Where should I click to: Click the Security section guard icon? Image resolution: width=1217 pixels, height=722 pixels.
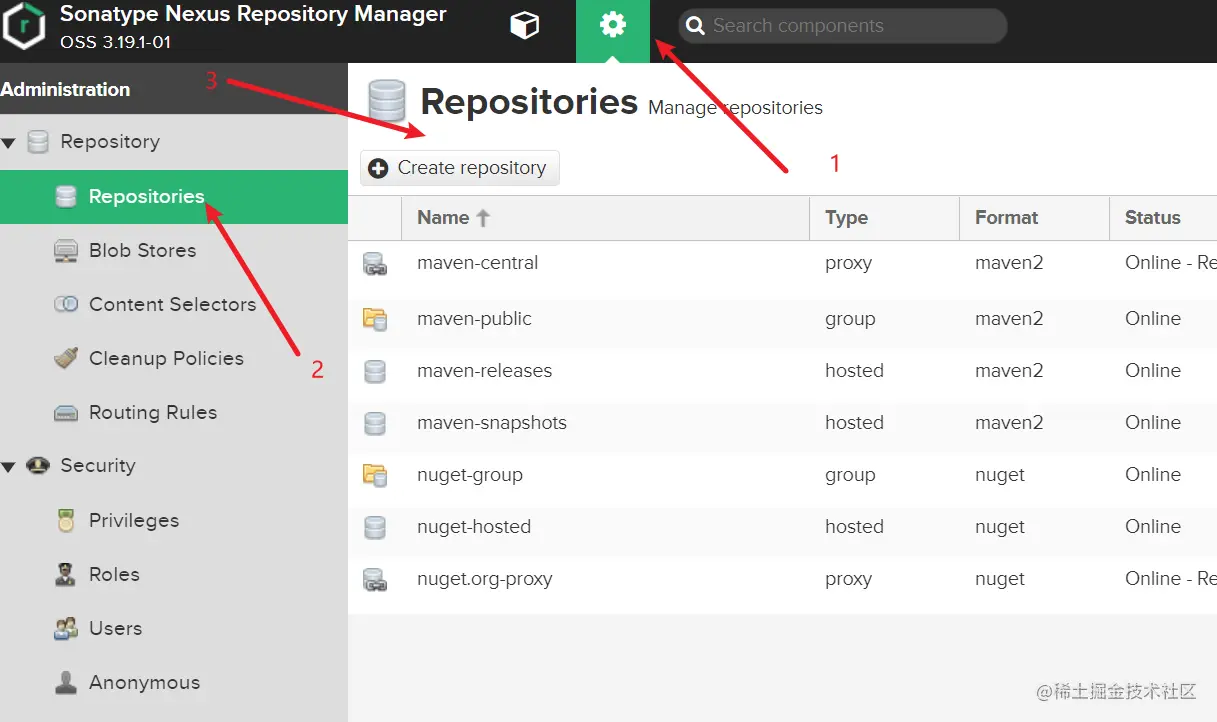click(x=38, y=466)
